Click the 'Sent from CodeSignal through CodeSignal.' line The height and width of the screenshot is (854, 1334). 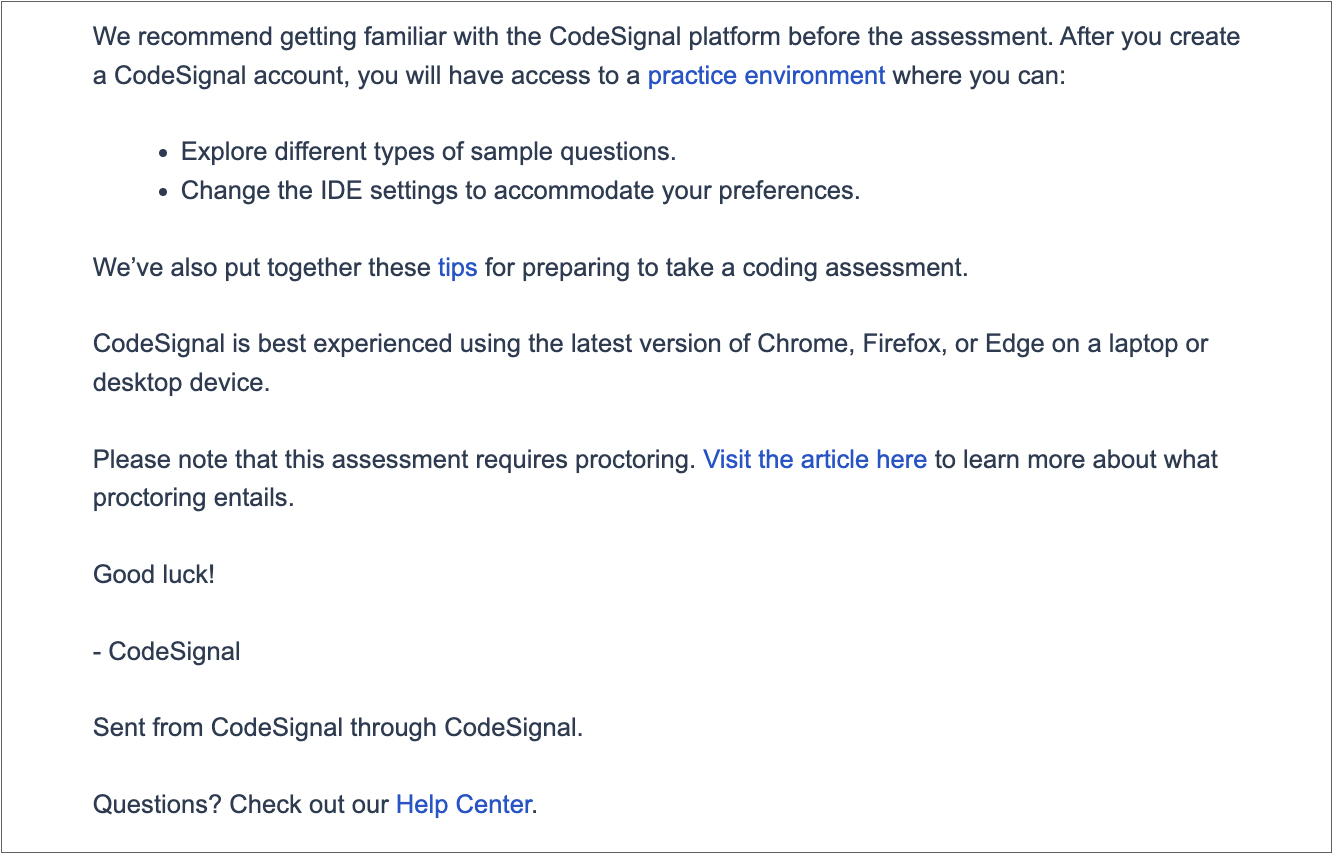click(x=338, y=727)
